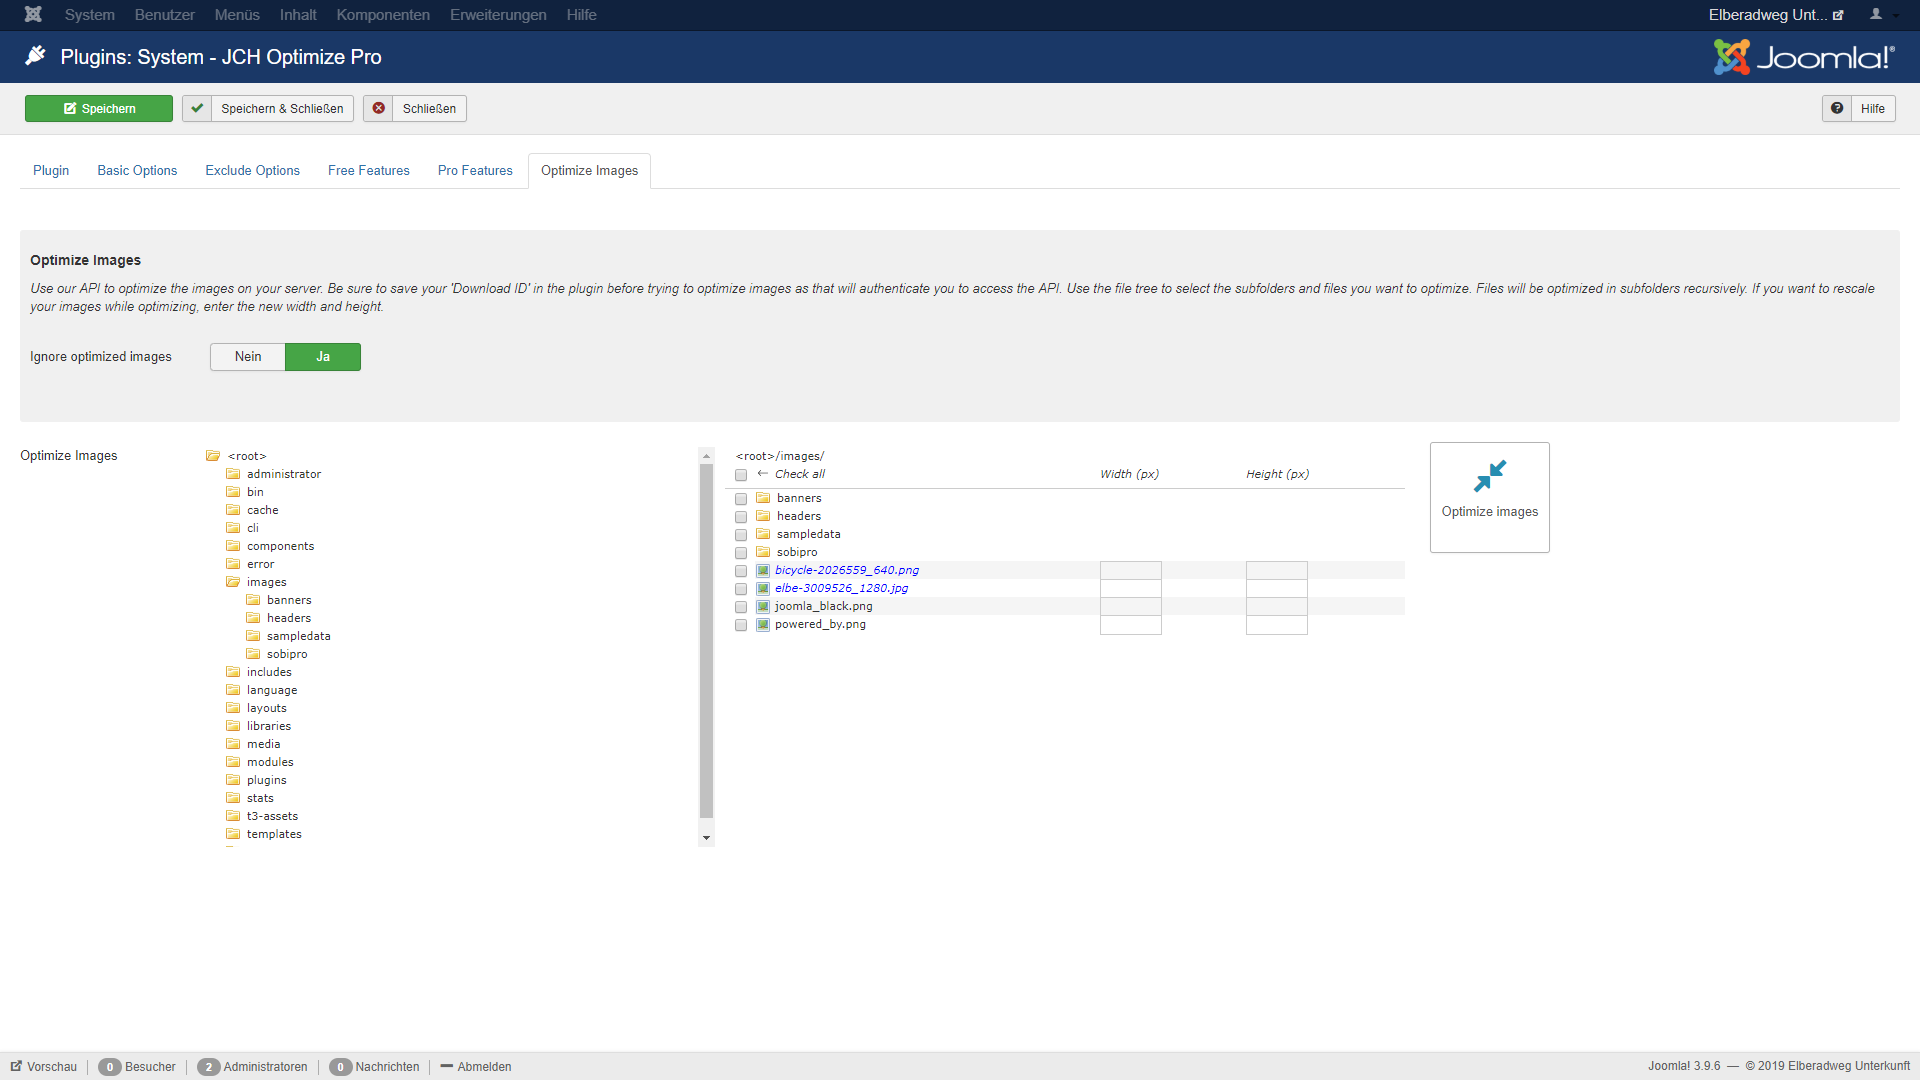The height and width of the screenshot is (1080, 1920).
Task: Click the Hilfe question mark icon
Action: pos(1837,108)
